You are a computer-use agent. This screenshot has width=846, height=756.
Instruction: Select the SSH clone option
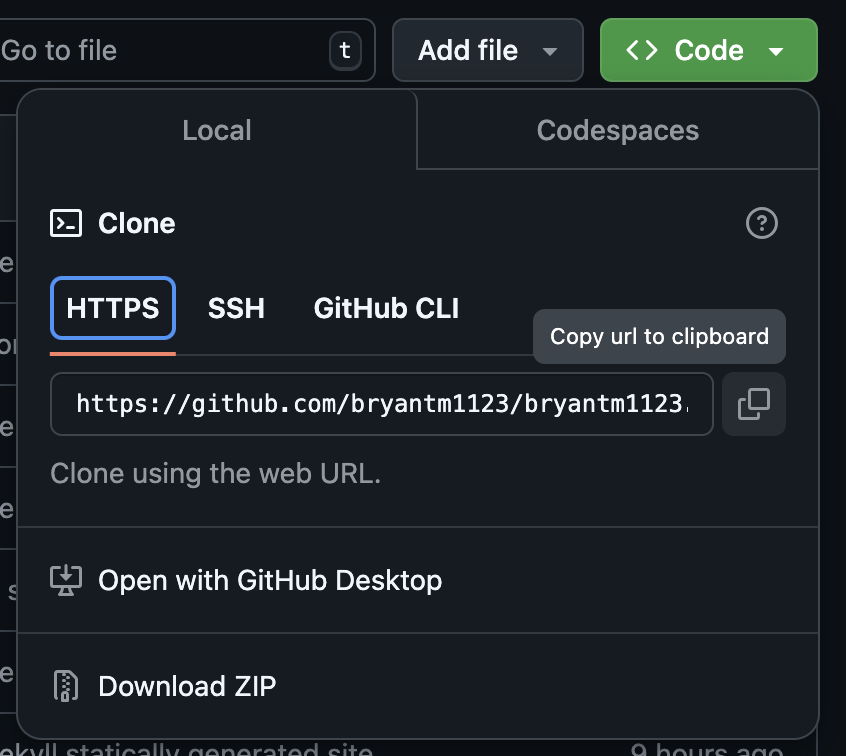236,308
